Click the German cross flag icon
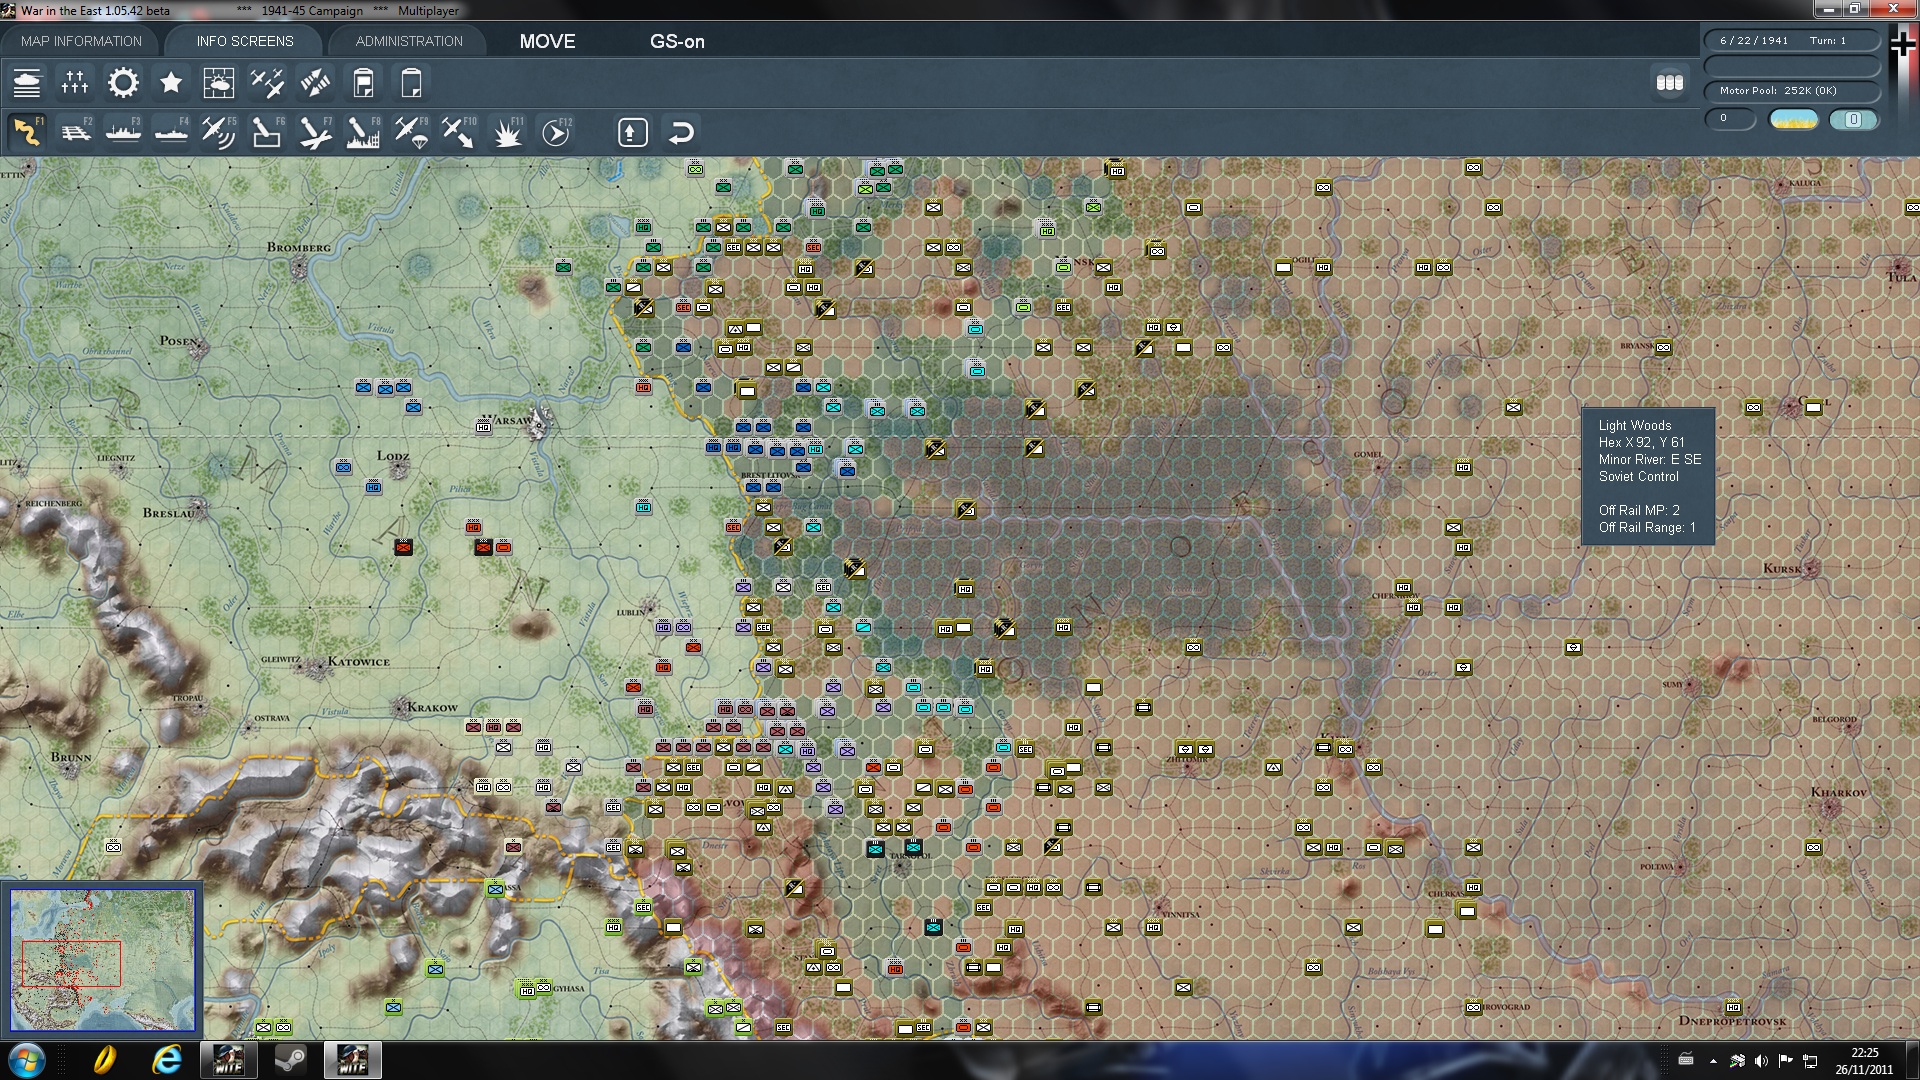Image resolution: width=1920 pixels, height=1080 pixels. click(1903, 43)
